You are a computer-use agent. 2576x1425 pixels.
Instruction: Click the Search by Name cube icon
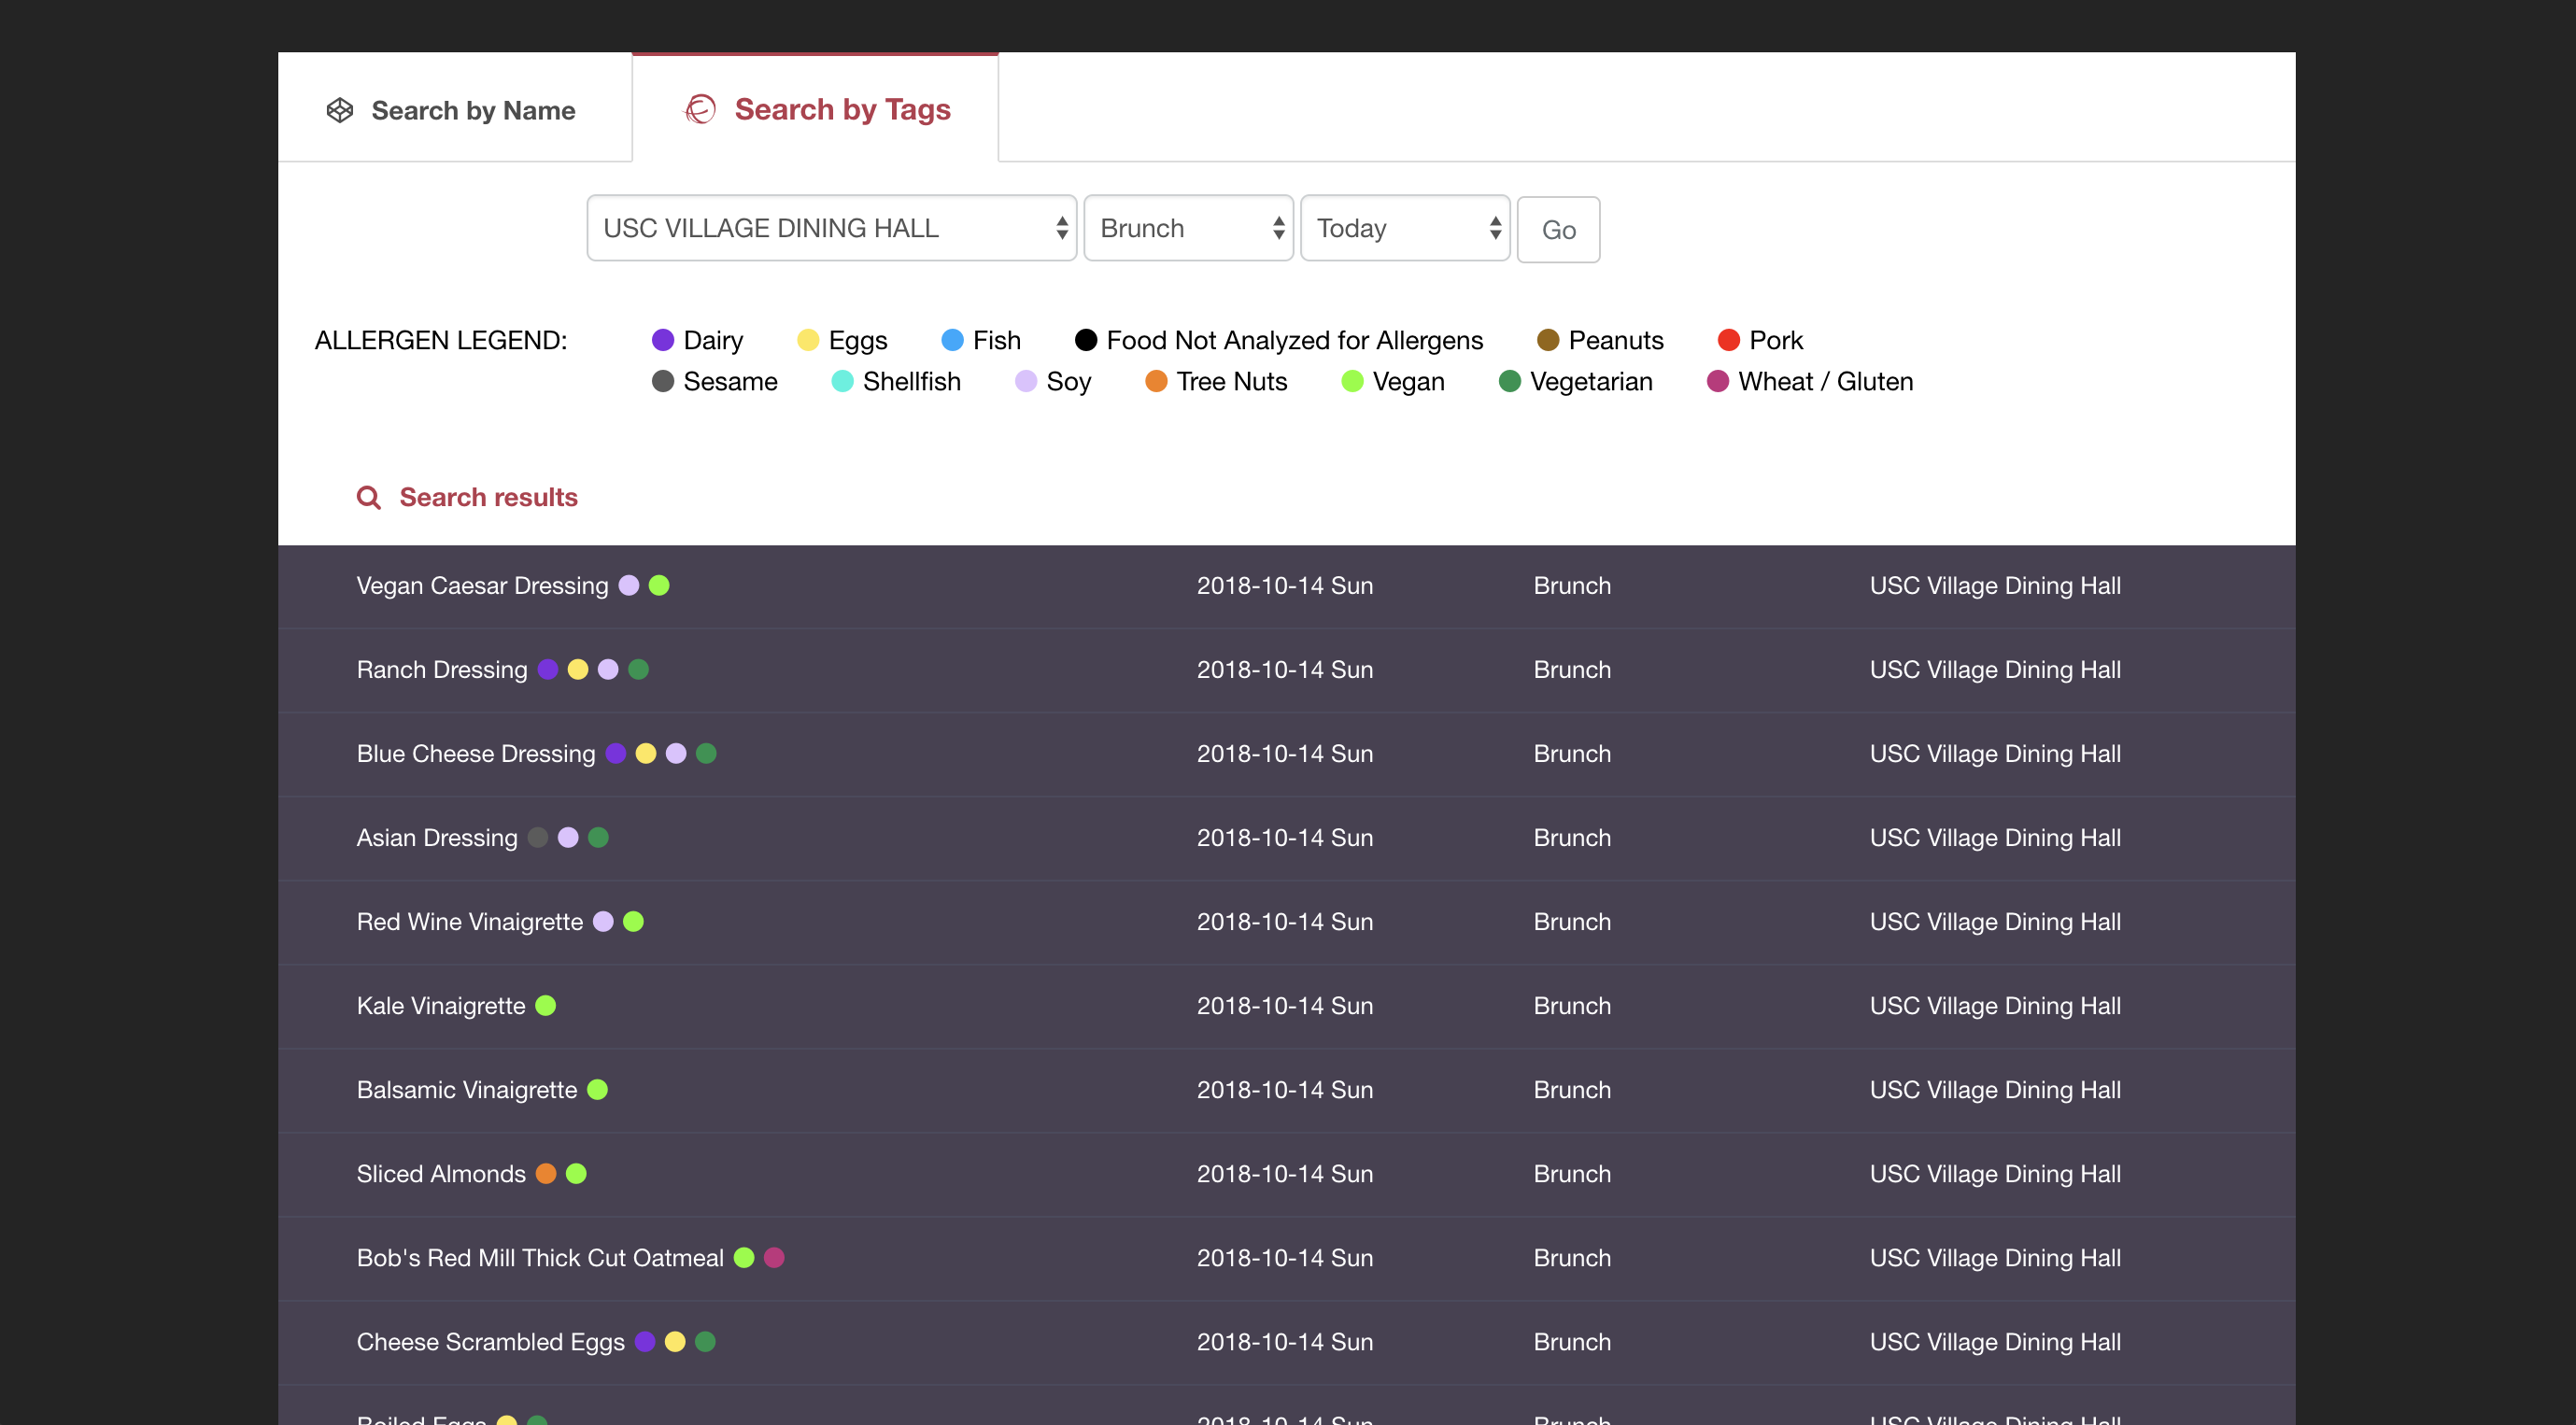[340, 110]
